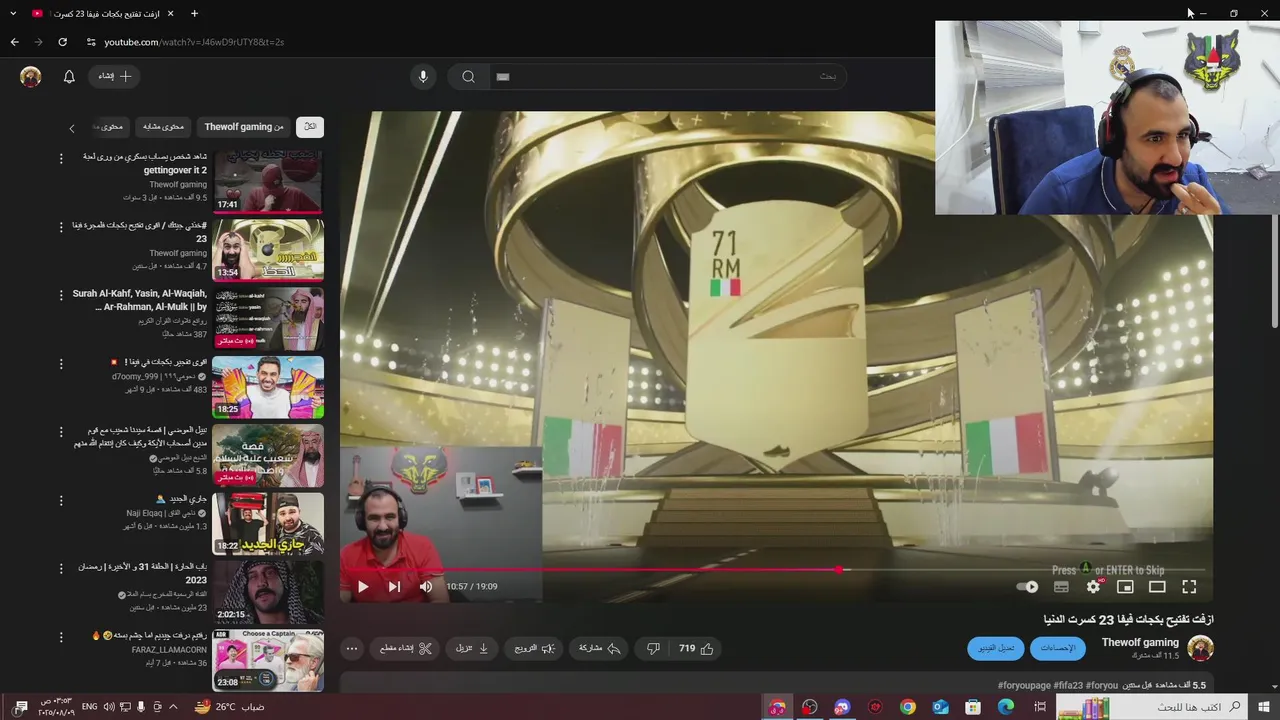The width and height of the screenshot is (1280, 720).
Task: Click the search magnifier button
Action: 468,76
